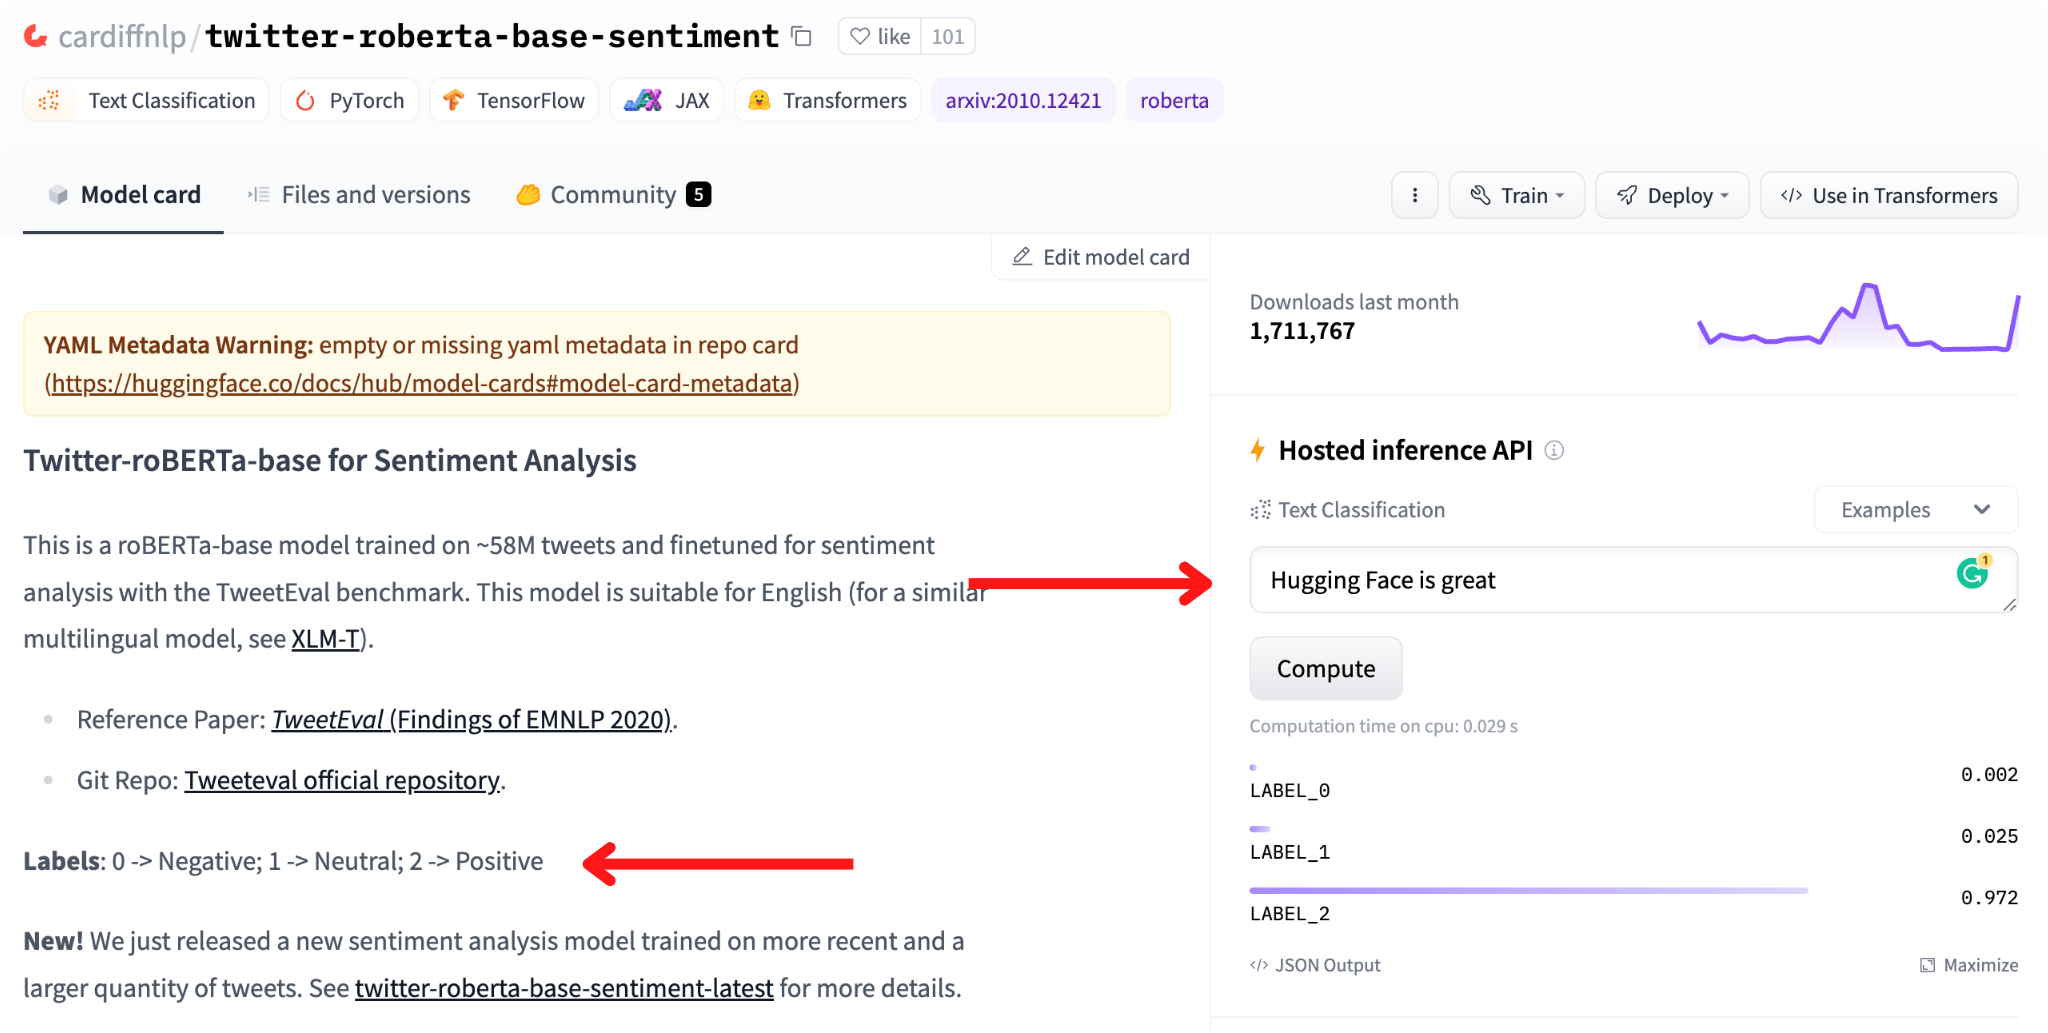Click the Compute button
The width and height of the screenshot is (2048, 1033).
point(1326,668)
